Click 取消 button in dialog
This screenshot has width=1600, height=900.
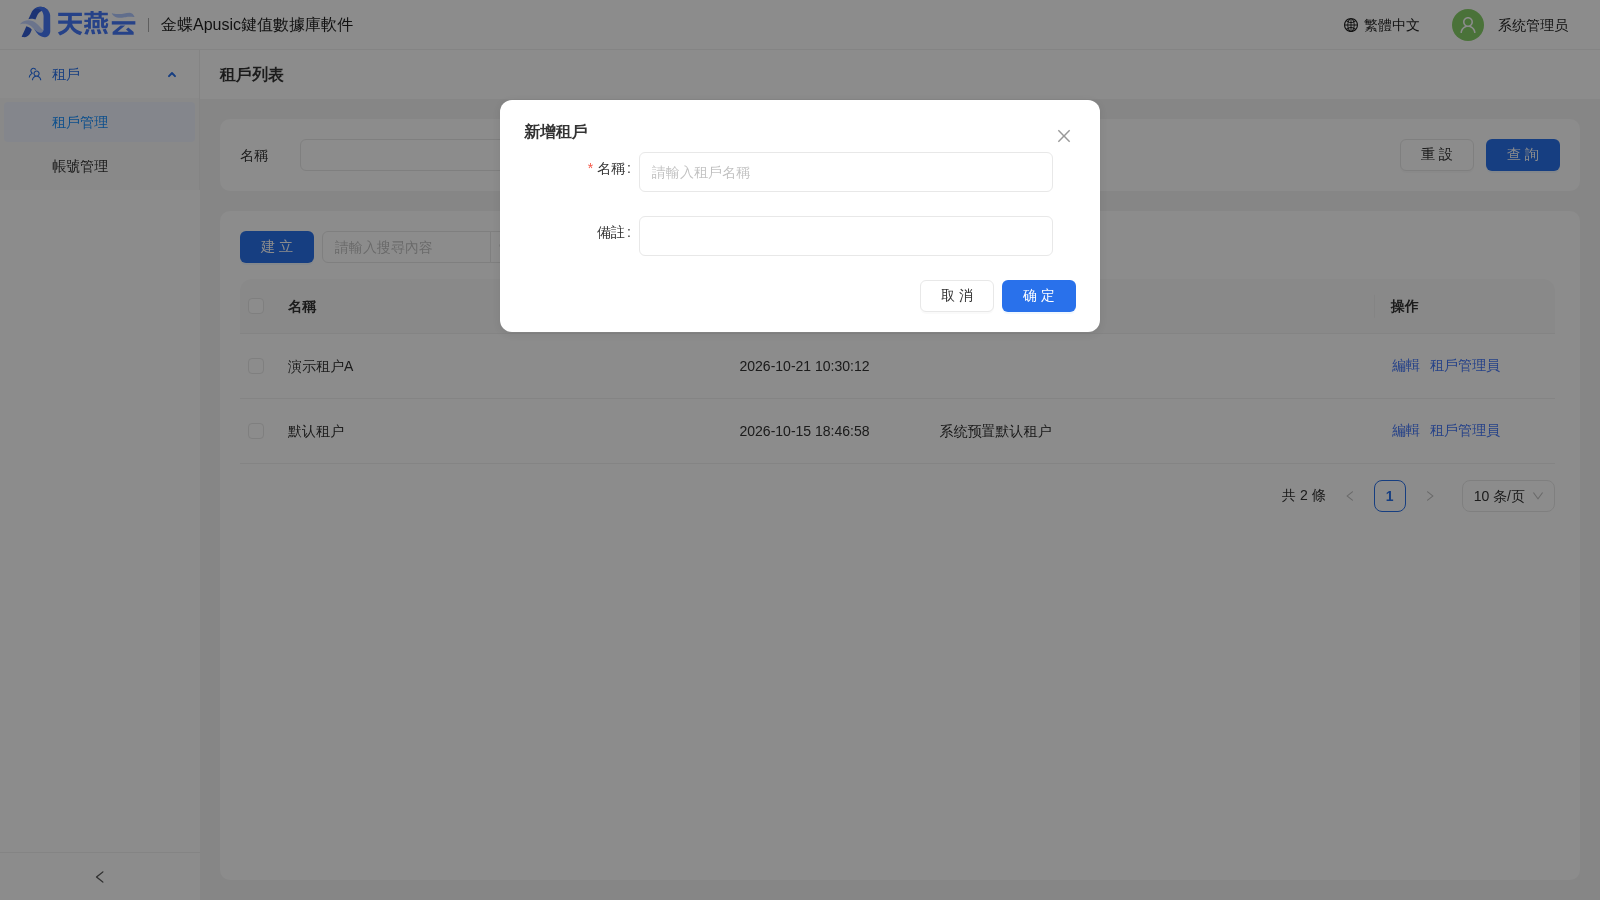pos(957,296)
